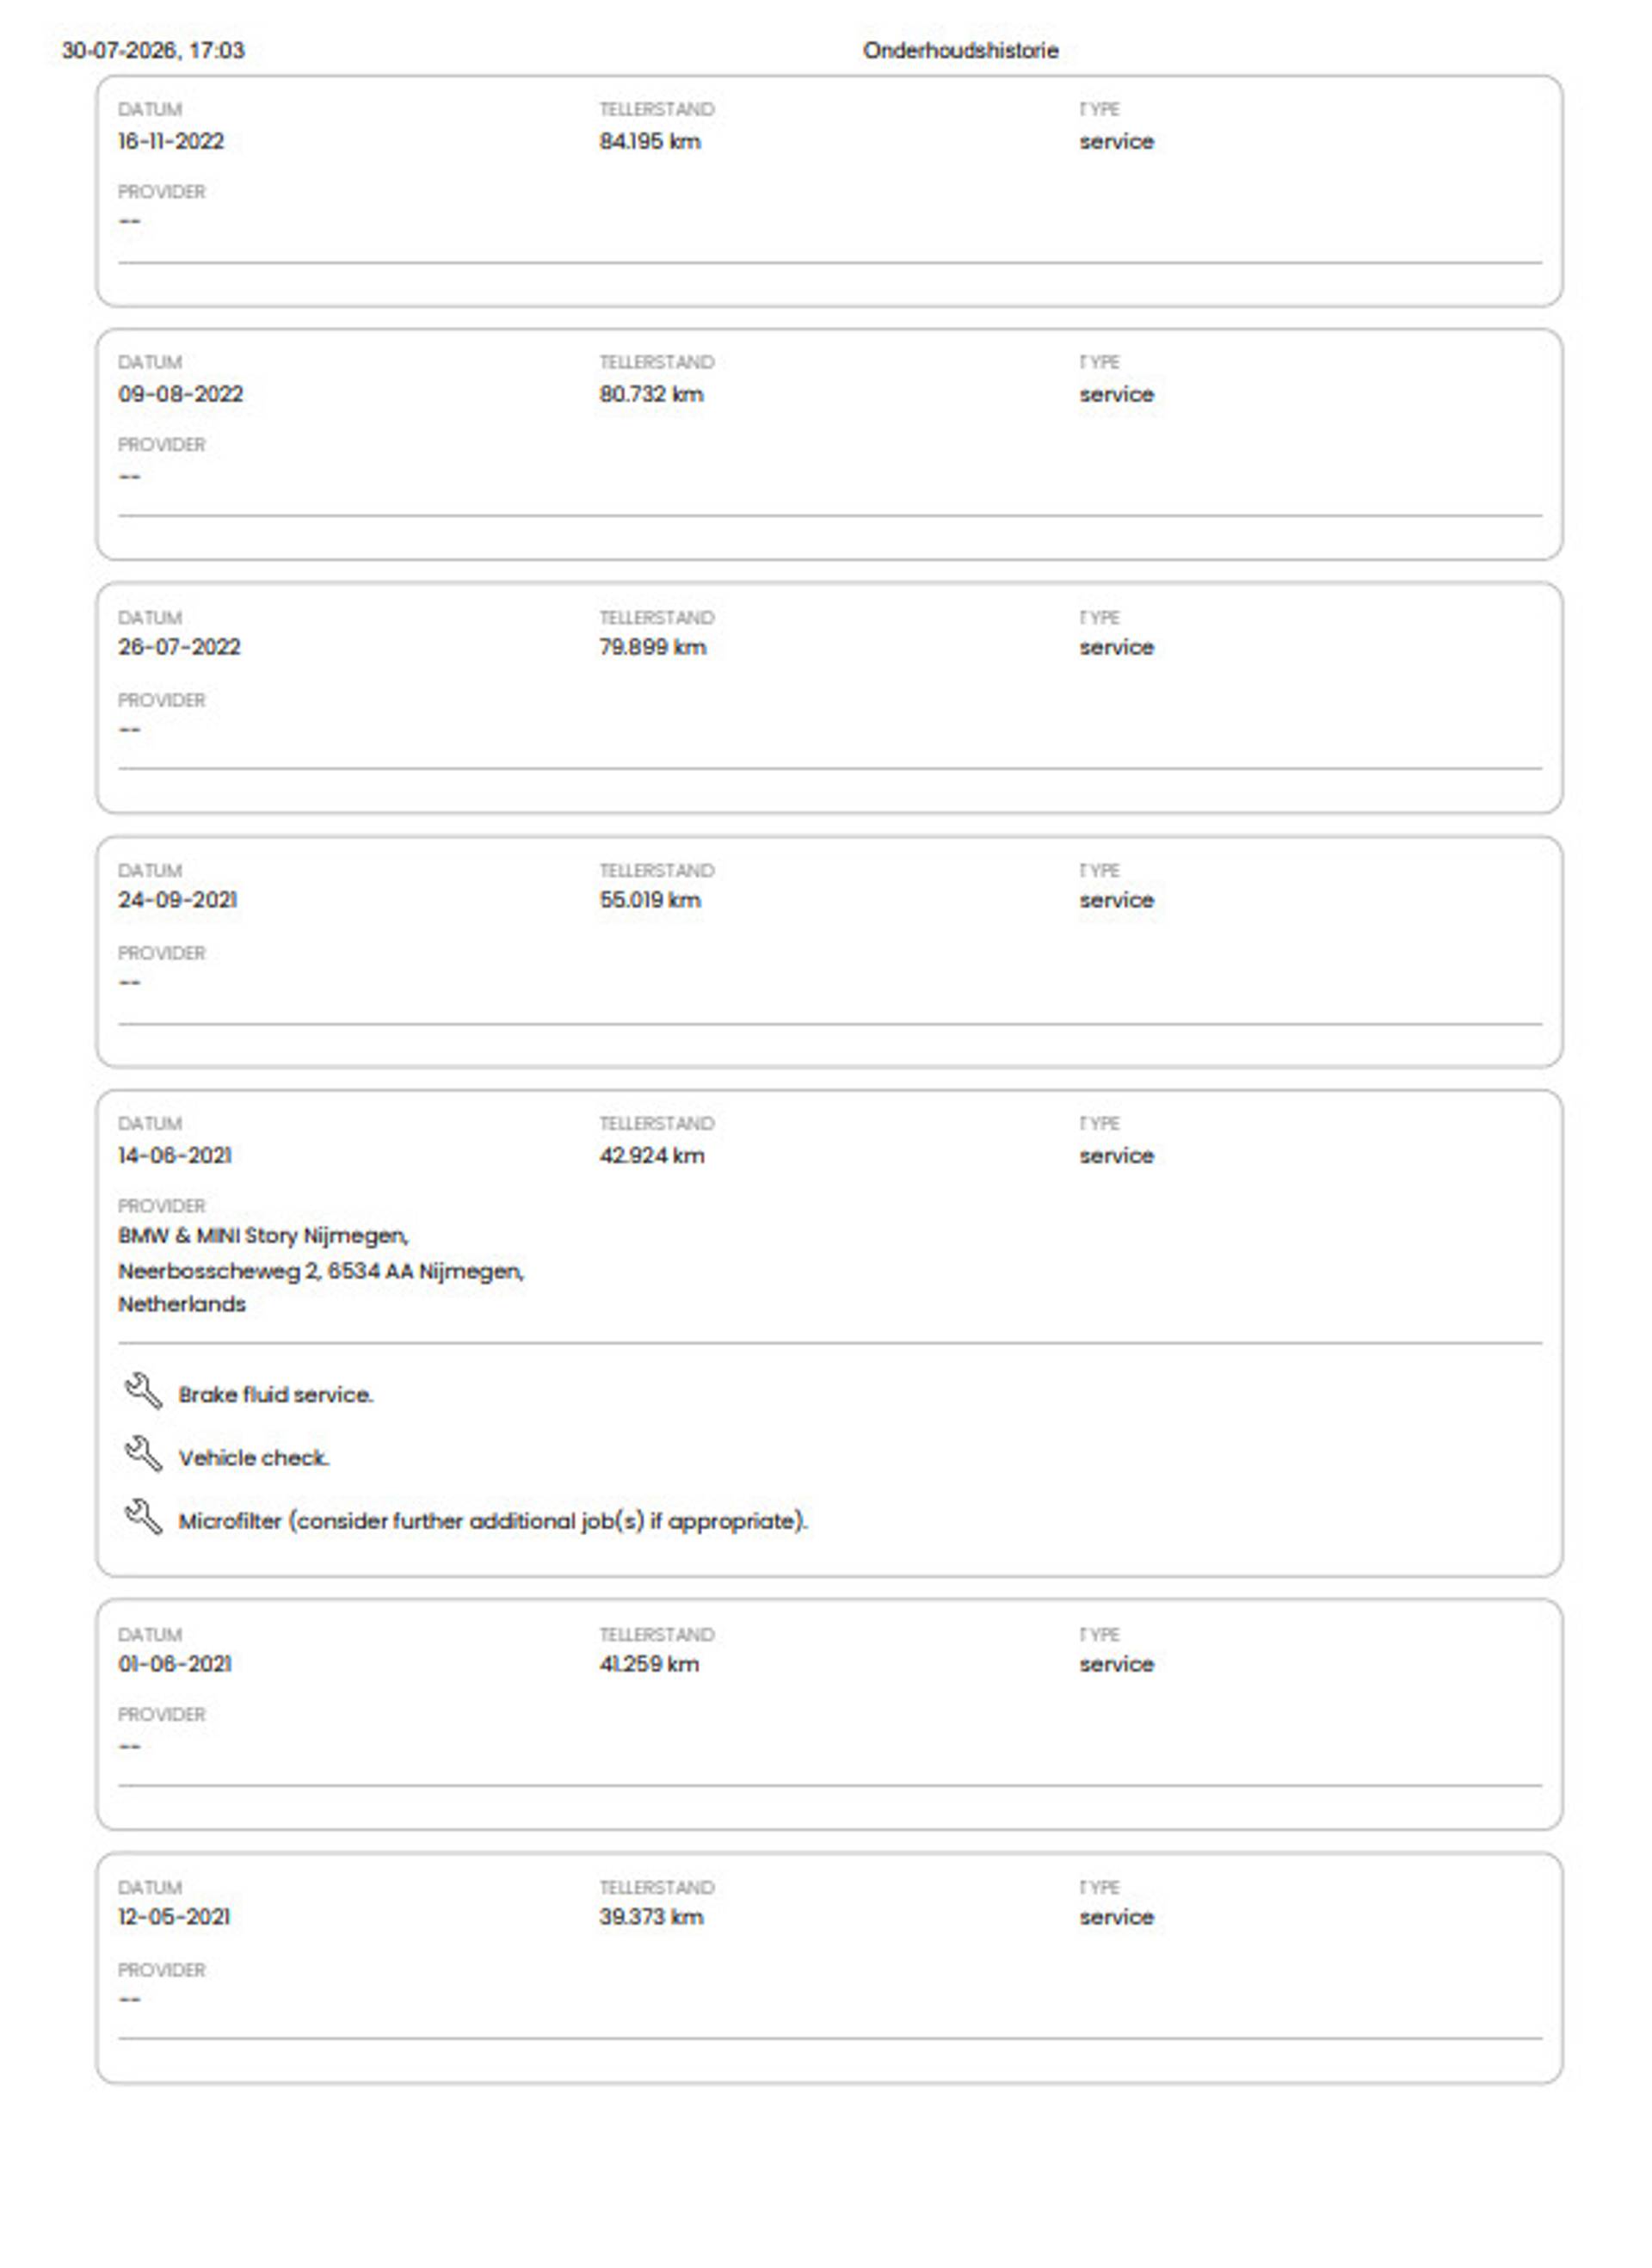
Task: Select the 84.195 km odometer reading
Action: click(650, 141)
